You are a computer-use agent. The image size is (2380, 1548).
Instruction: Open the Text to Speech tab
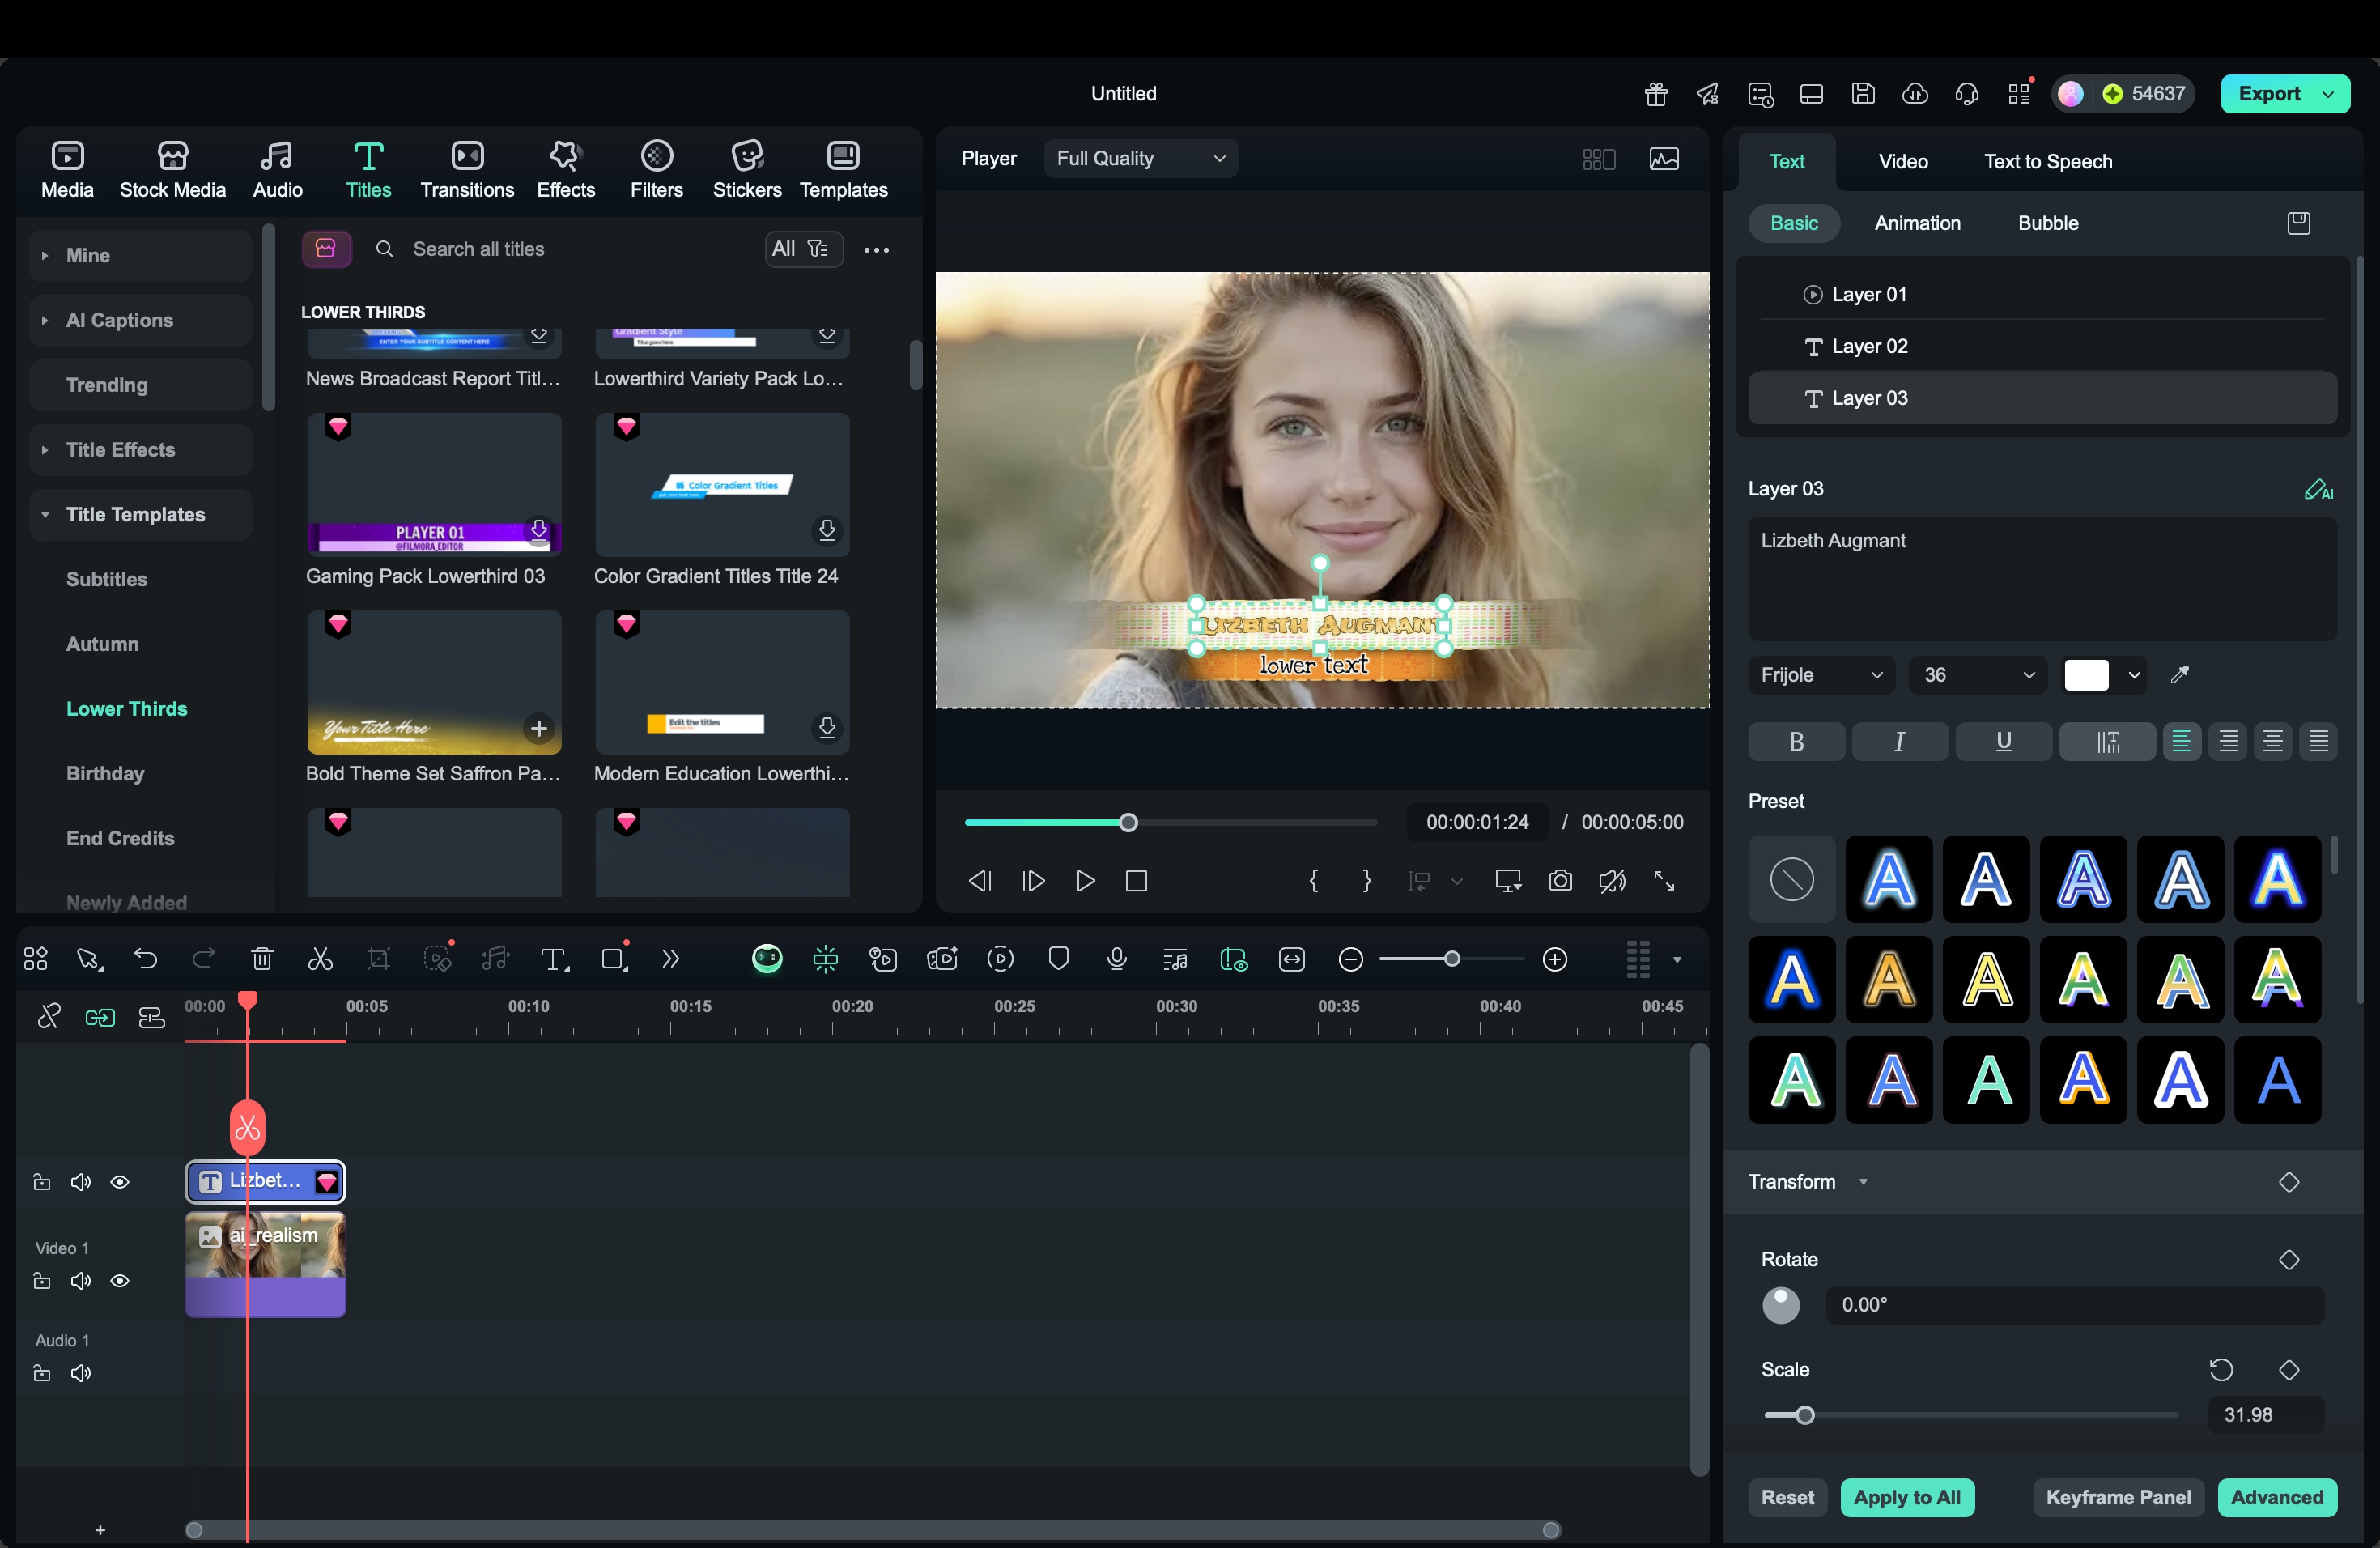[2047, 161]
